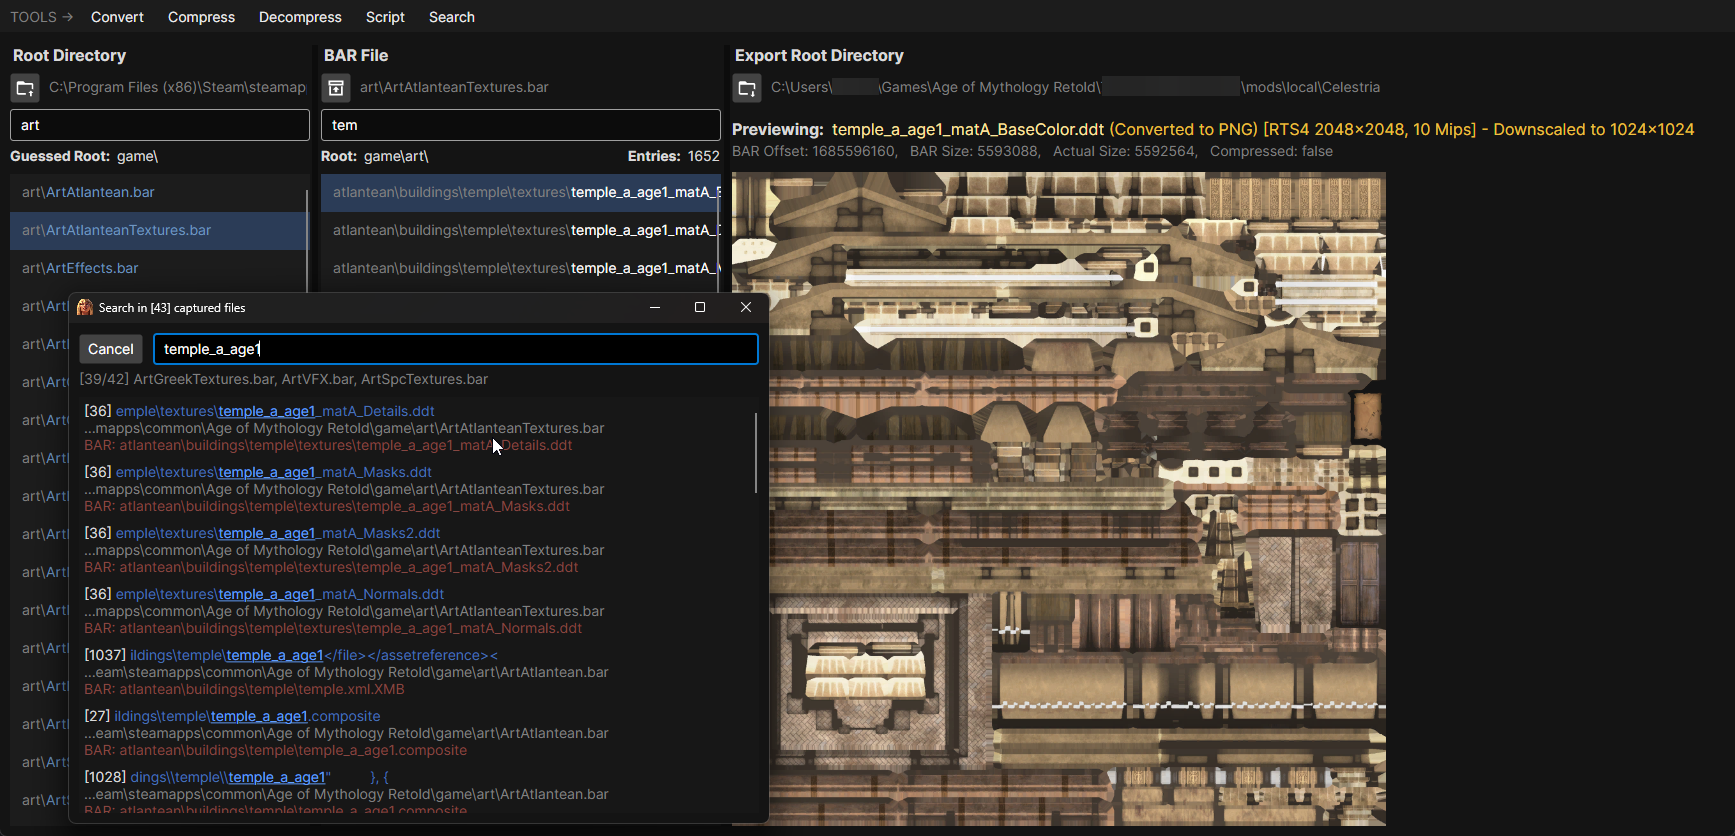This screenshot has width=1735, height=836.
Task: Cancel the file search
Action: (110, 349)
